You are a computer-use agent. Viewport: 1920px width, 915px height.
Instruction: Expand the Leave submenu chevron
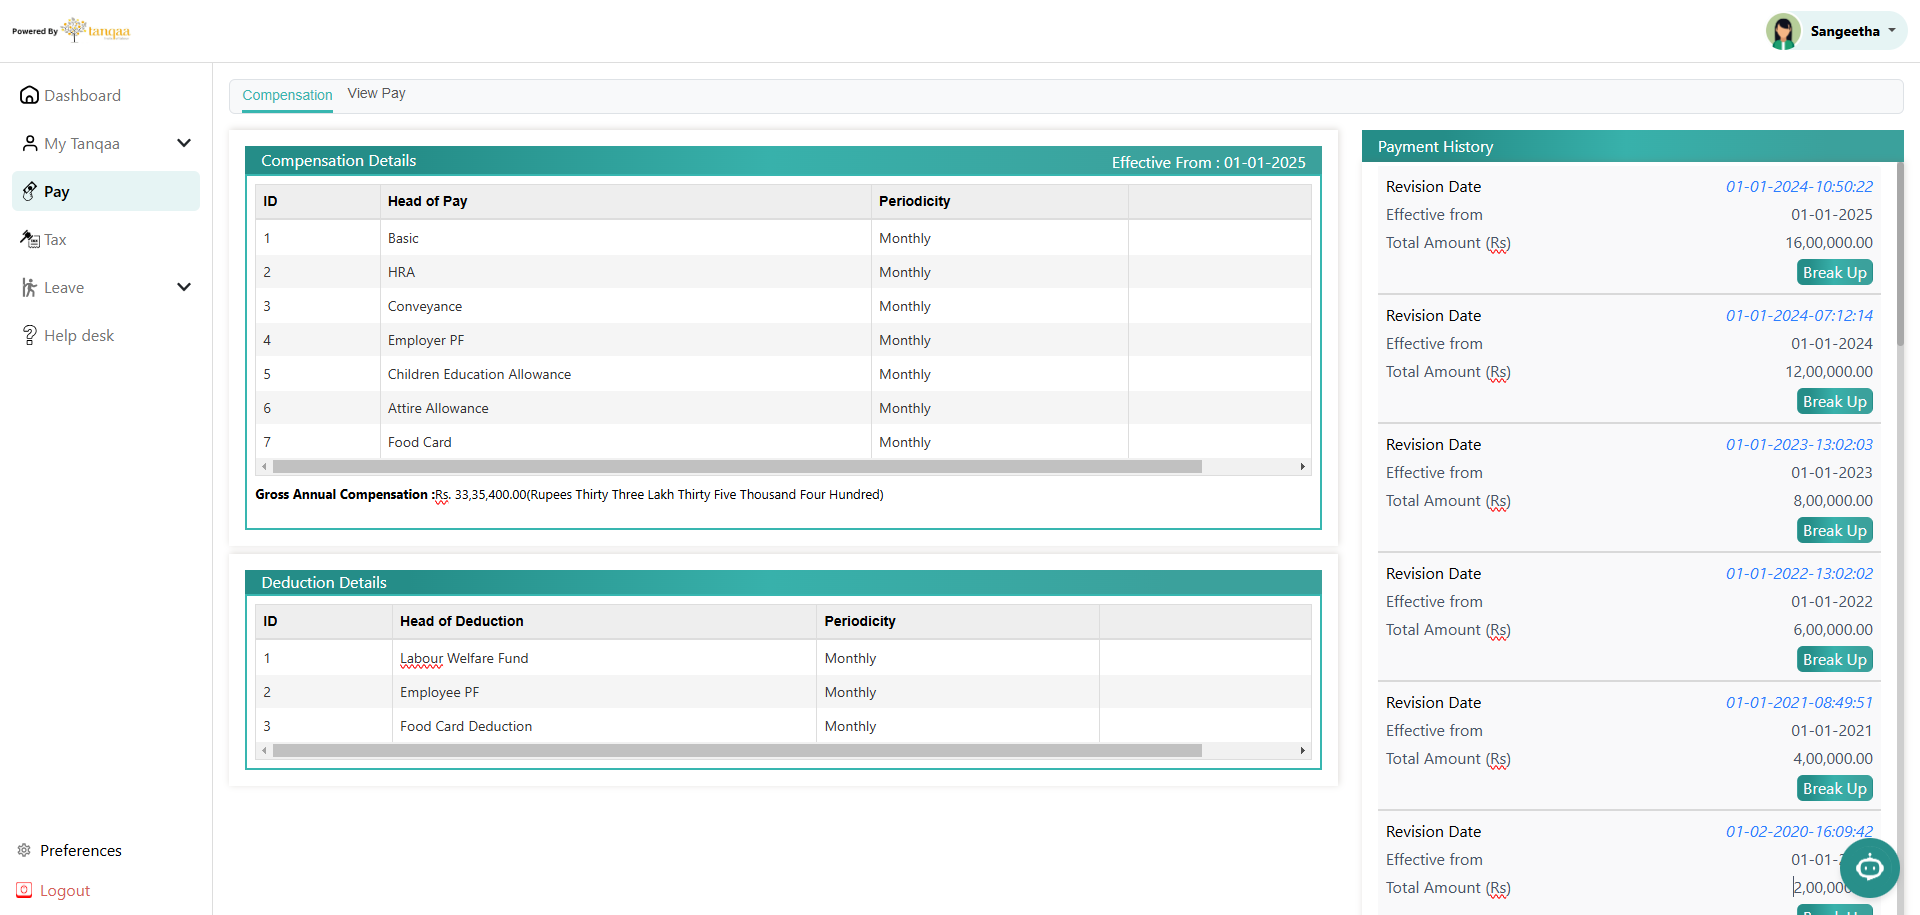click(x=184, y=287)
